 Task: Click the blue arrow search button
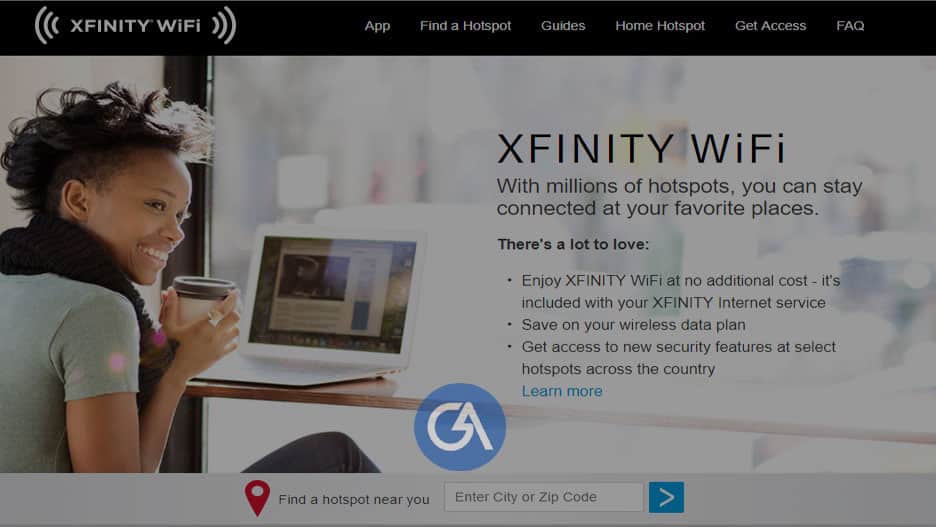pyautogui.click(x=666, y=497)
